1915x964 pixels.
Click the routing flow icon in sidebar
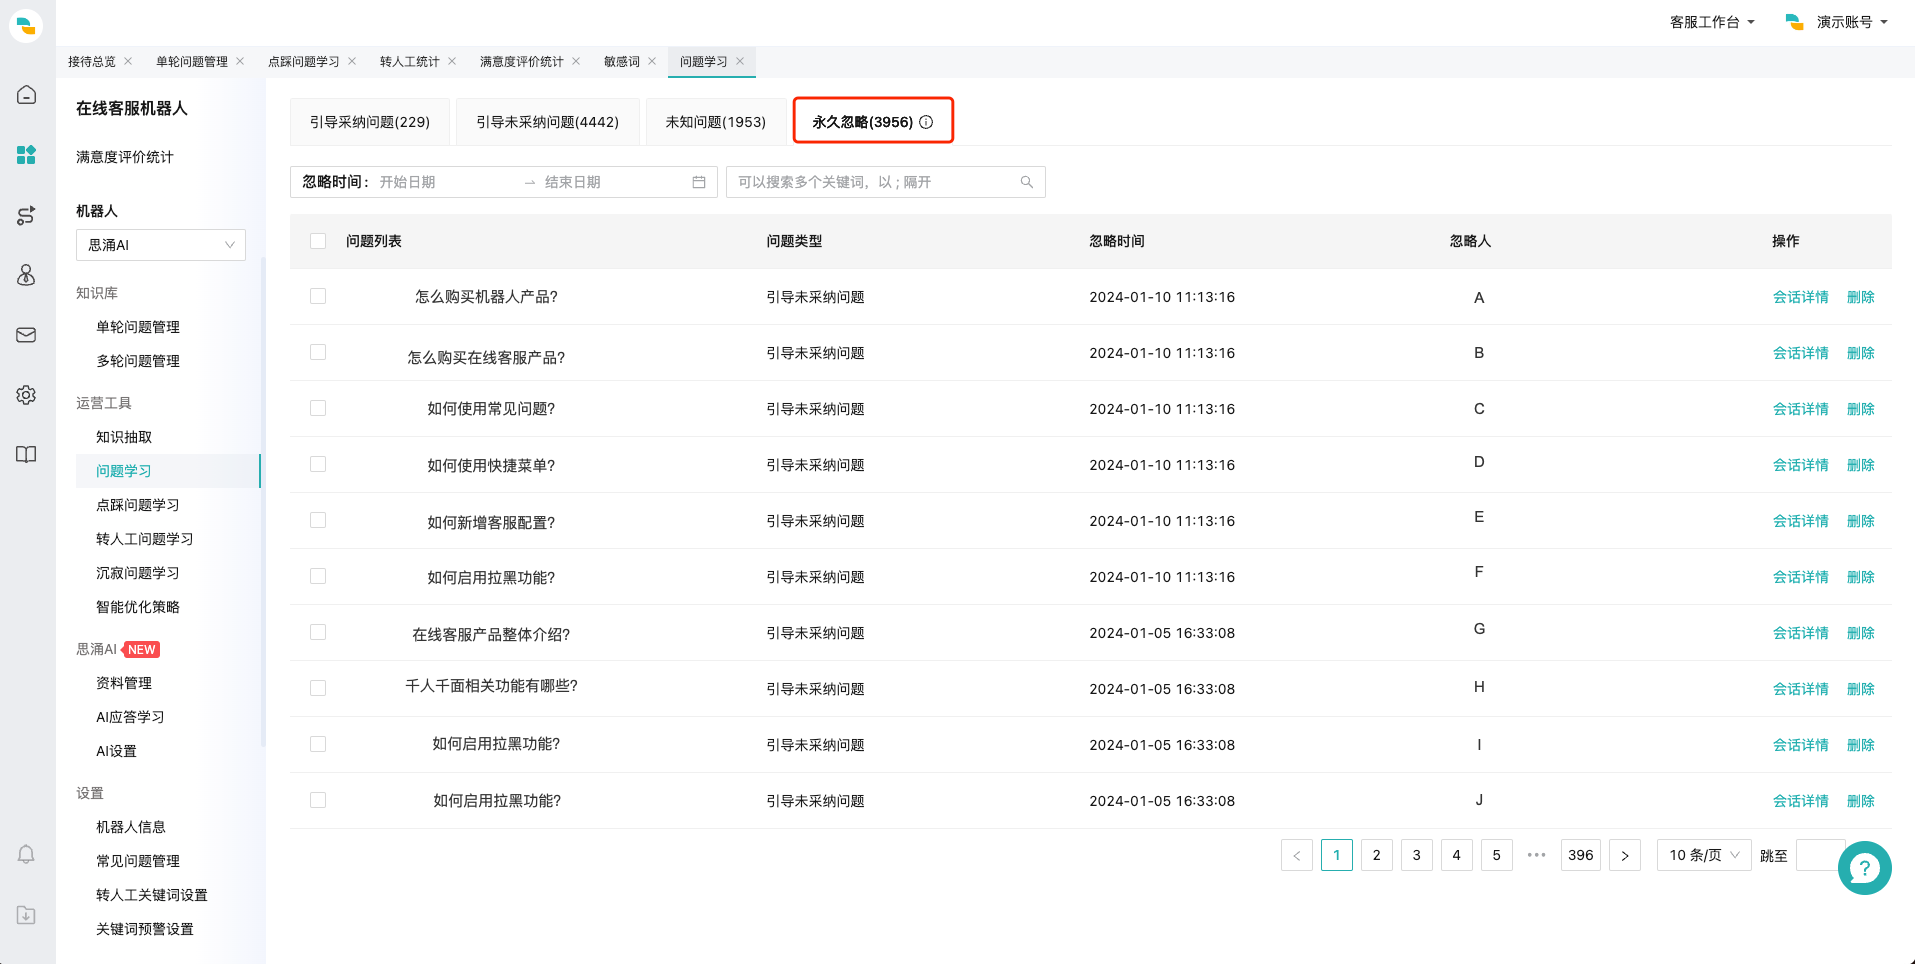[x=26, y=215]
